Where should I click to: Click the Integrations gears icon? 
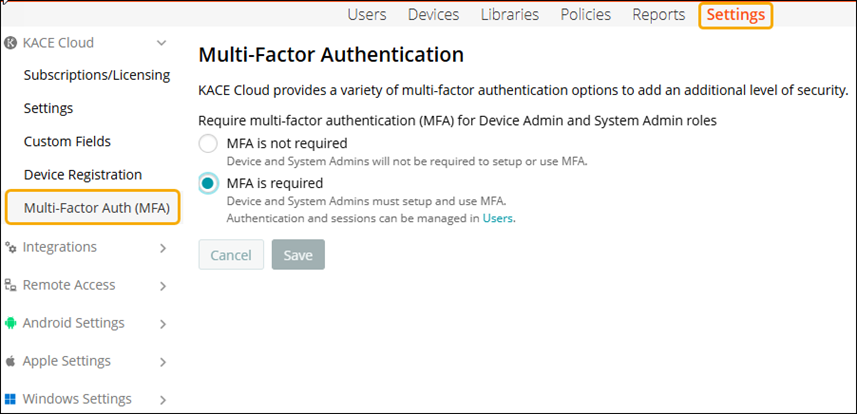11,247
